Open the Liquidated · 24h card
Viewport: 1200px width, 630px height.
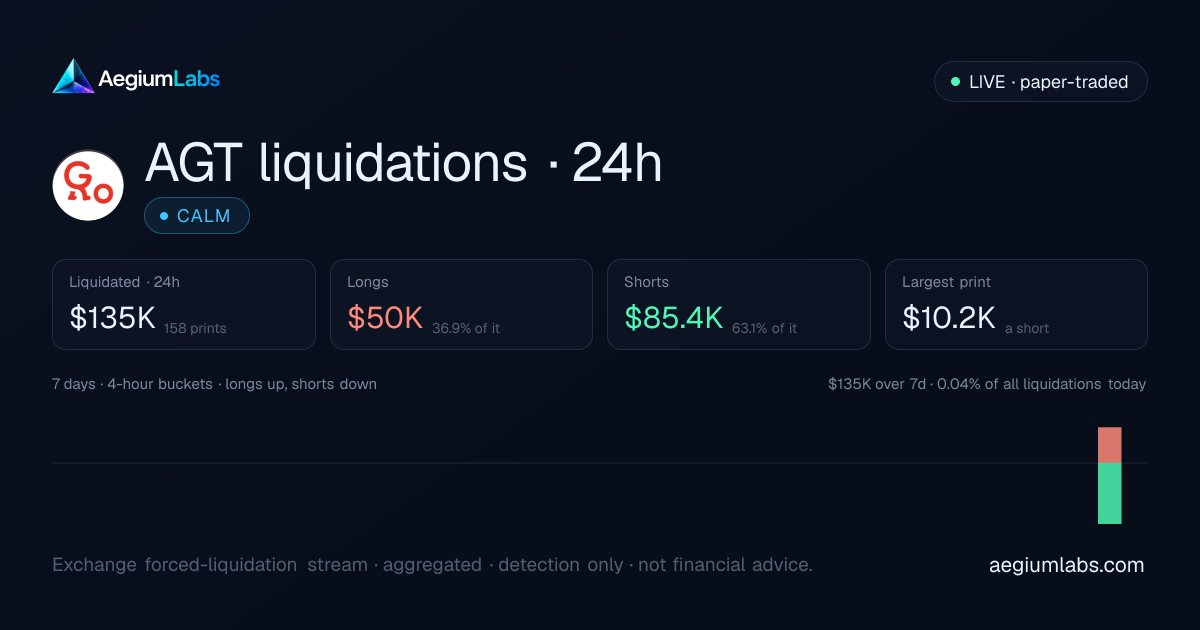click(x=184, y=305)
